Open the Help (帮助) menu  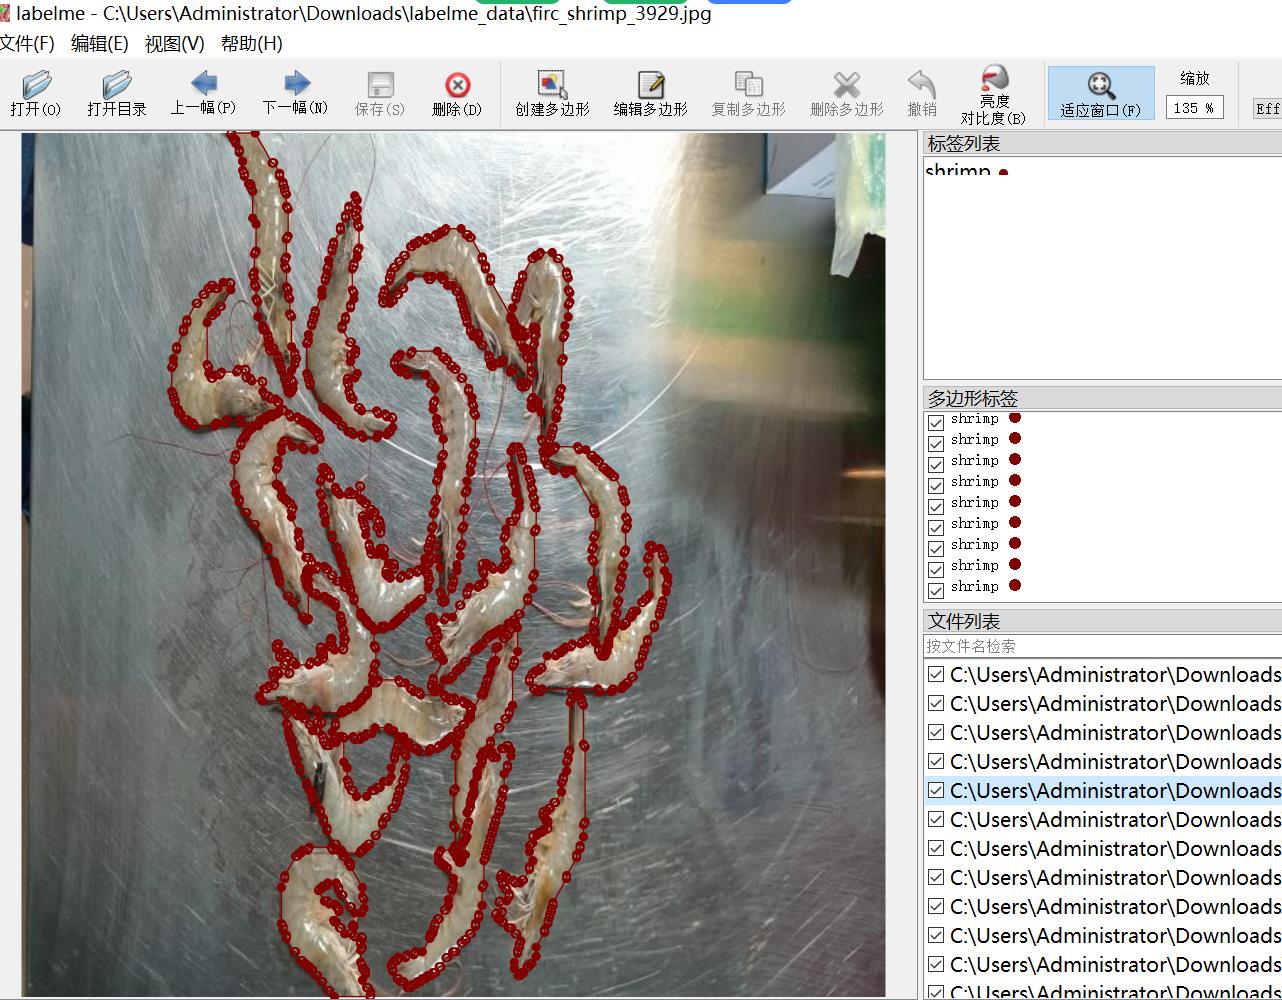[251, 44]
